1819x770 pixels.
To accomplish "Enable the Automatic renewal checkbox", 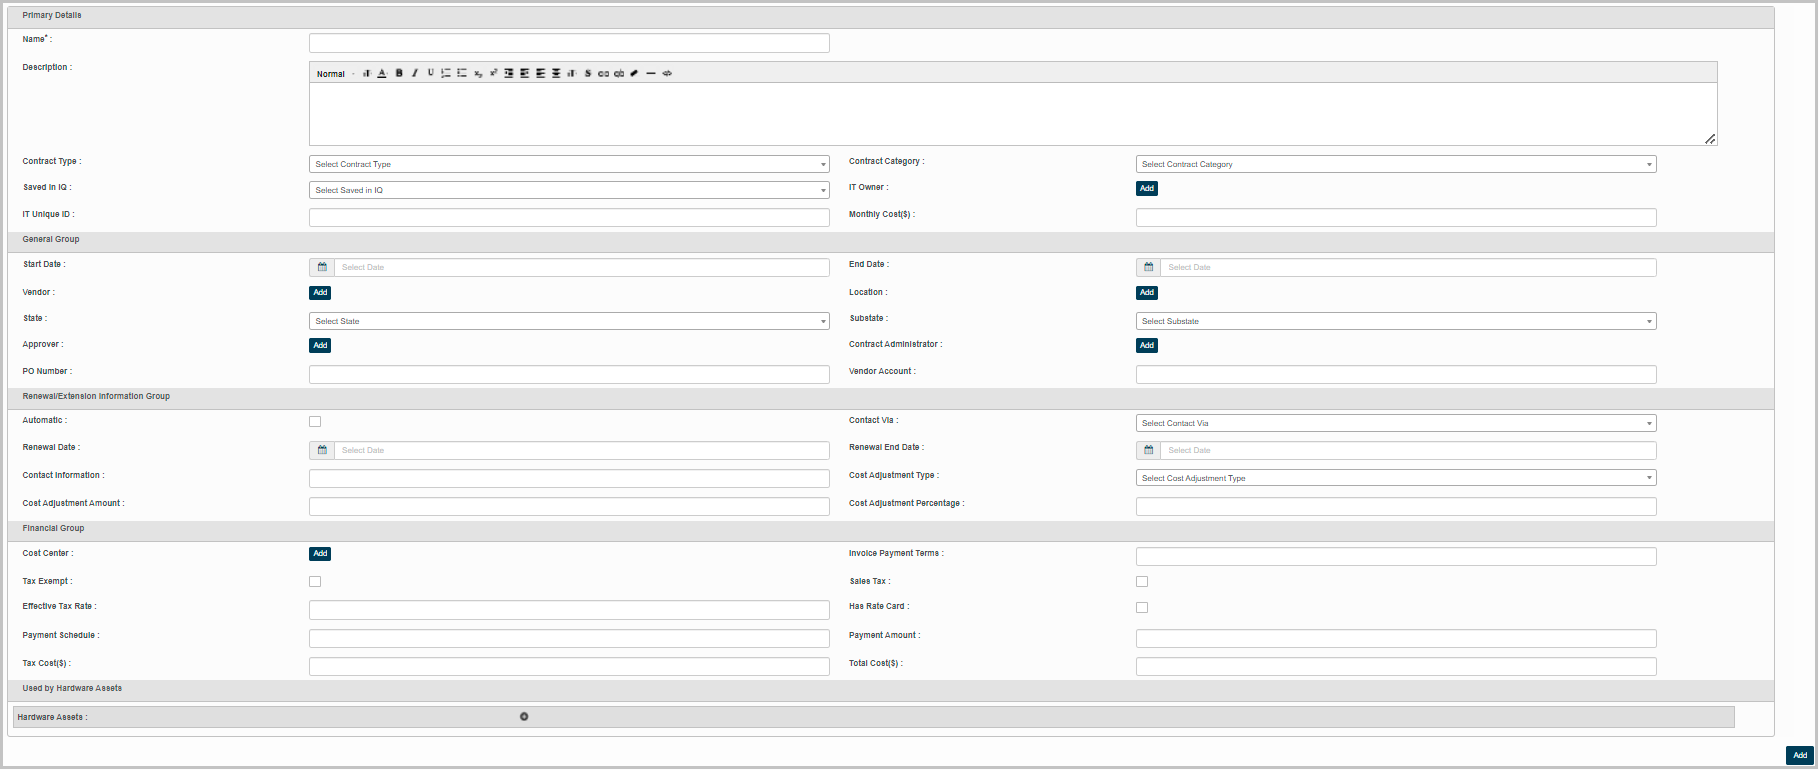I will (315, 422).
